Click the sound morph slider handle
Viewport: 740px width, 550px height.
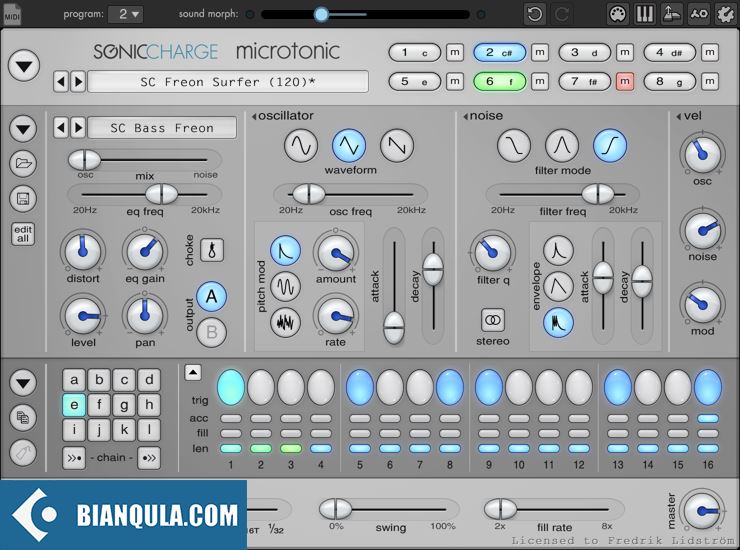pos(321,14)
